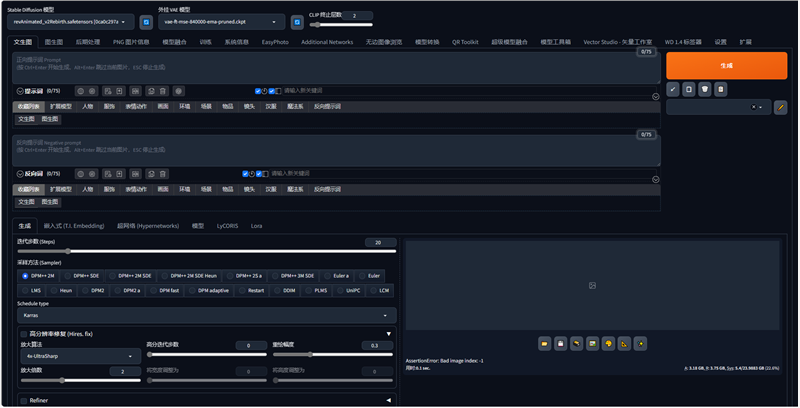The width and height of the screenshot is (800, 408).
Task: Open the Lora tab
Action: pos(257,226)
